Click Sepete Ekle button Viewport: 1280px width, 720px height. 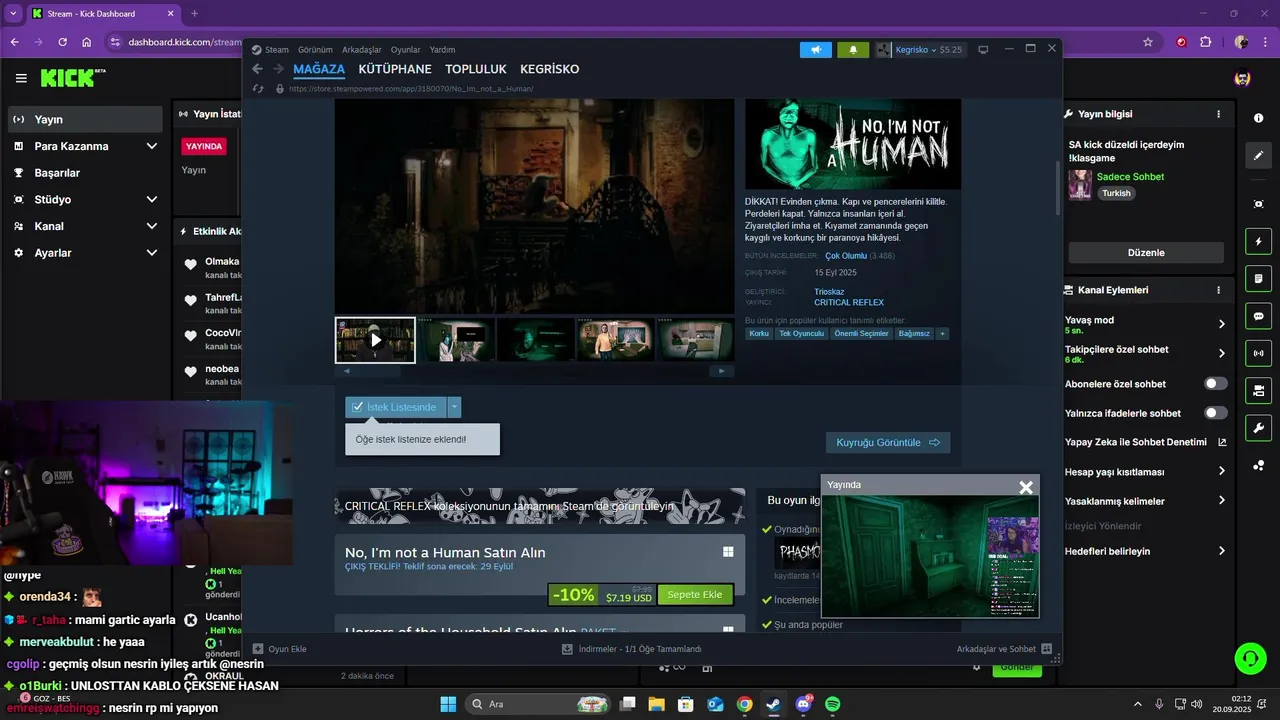(695, 595)
